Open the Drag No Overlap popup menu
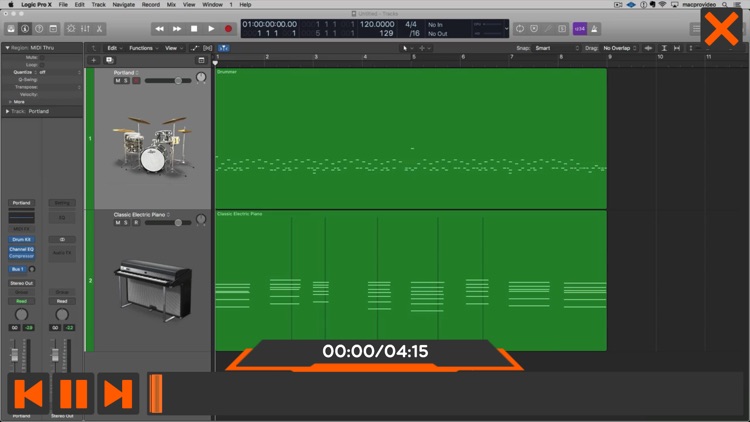This screenshot has width=750, height=422. click(x=620, y=48)
